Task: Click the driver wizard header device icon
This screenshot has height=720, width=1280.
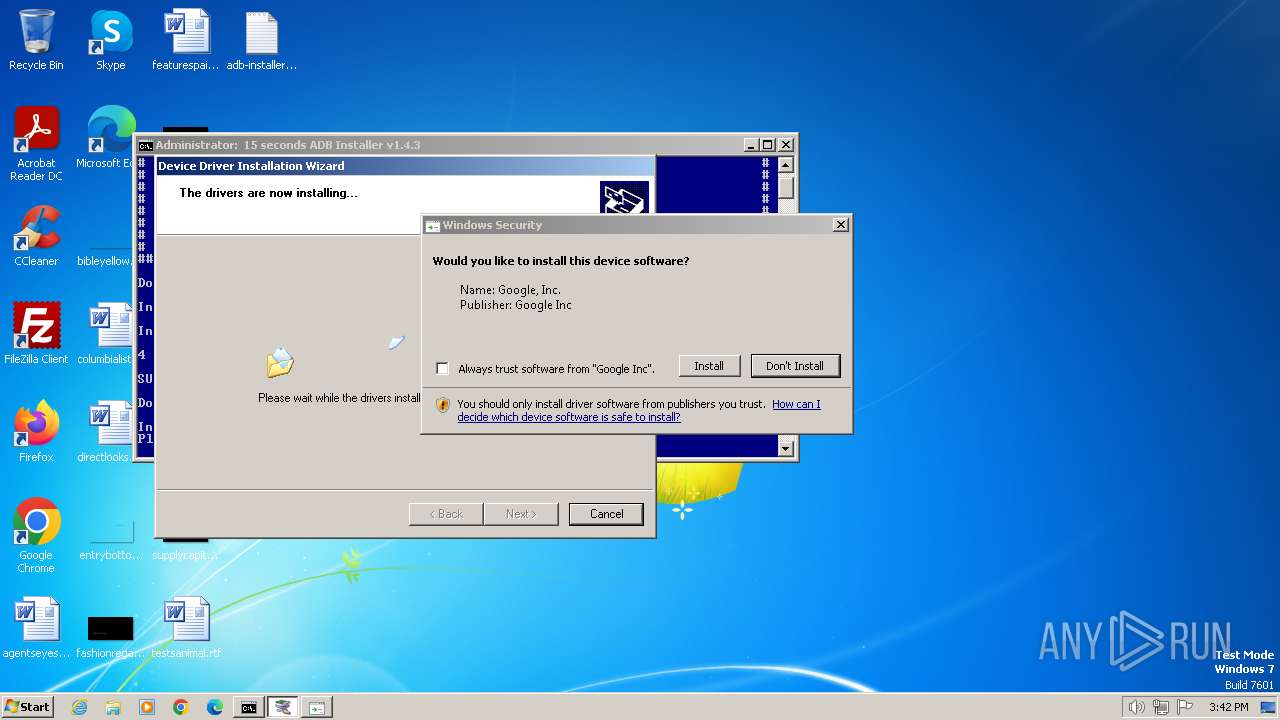Action: point(624,198)
